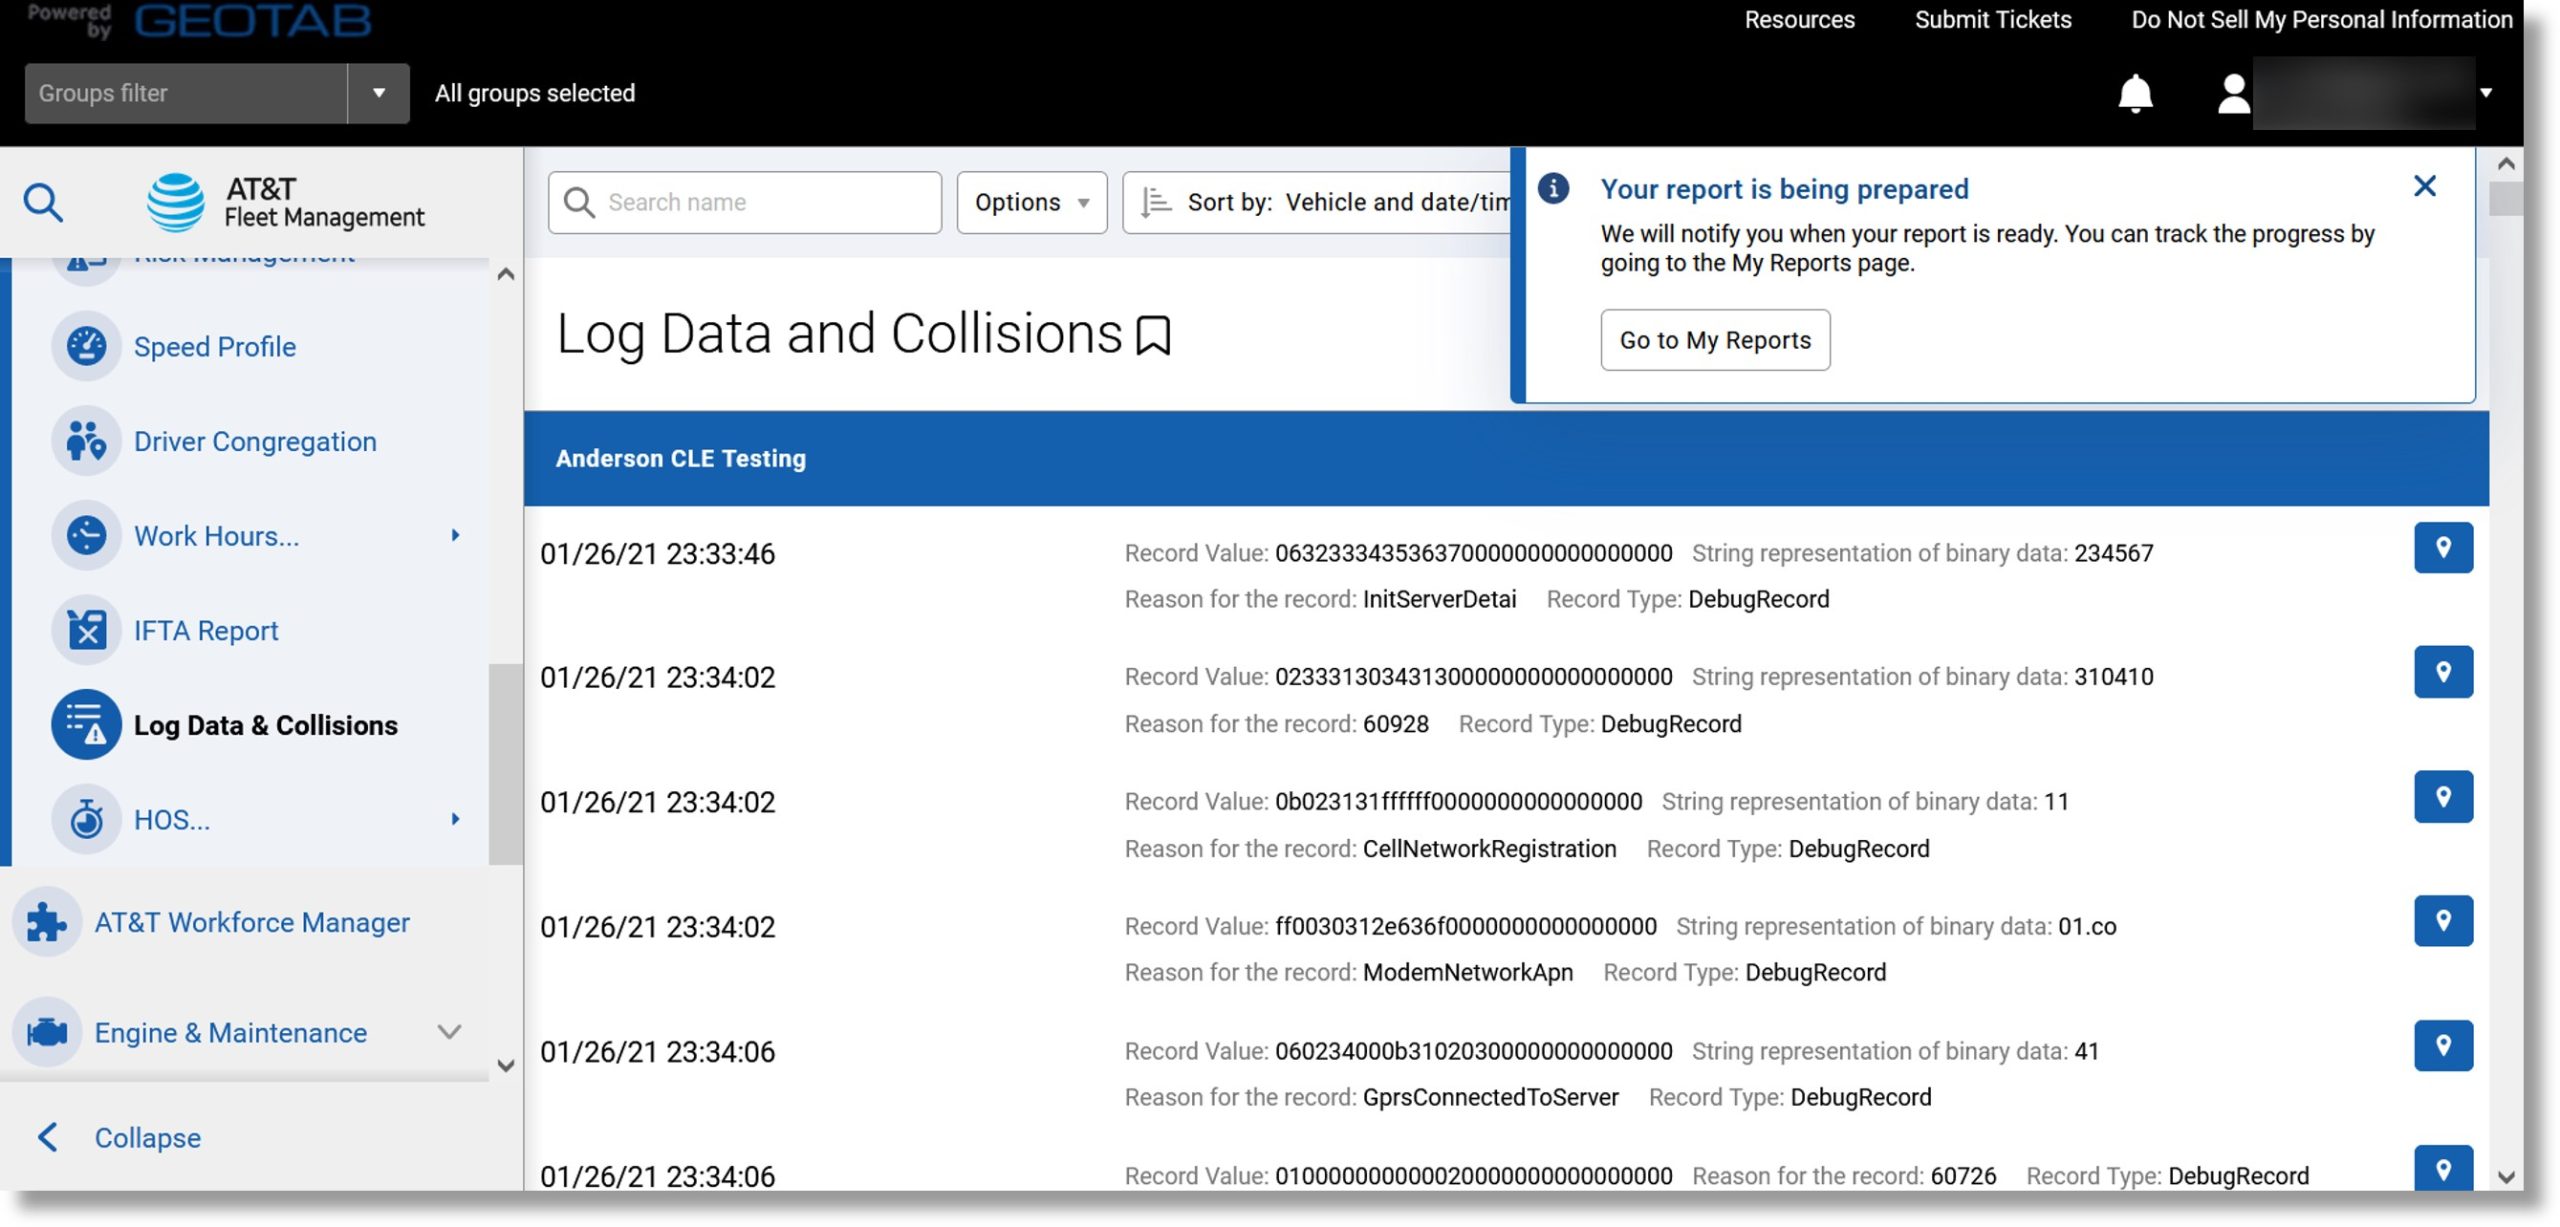The height and width of the screenshot is (1227, 2560).
Task: Click the info icon in report notification
Action: coord(1552,188)
